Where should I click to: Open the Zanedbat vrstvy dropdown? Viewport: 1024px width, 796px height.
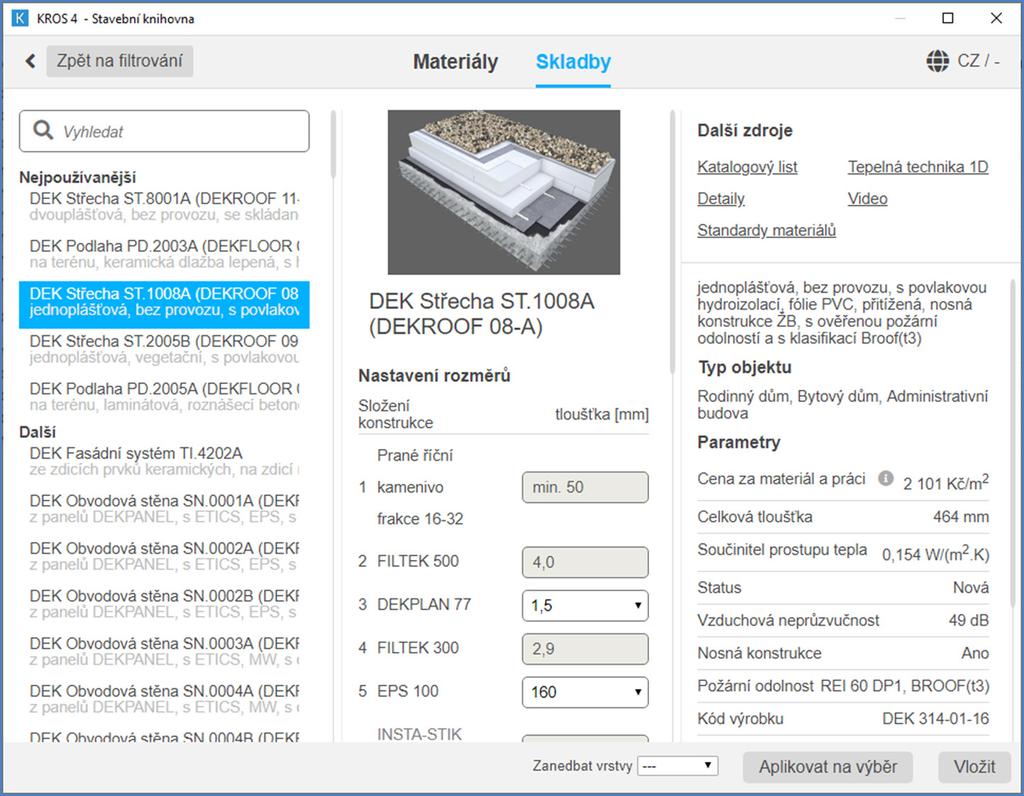[x=677, y=766]
